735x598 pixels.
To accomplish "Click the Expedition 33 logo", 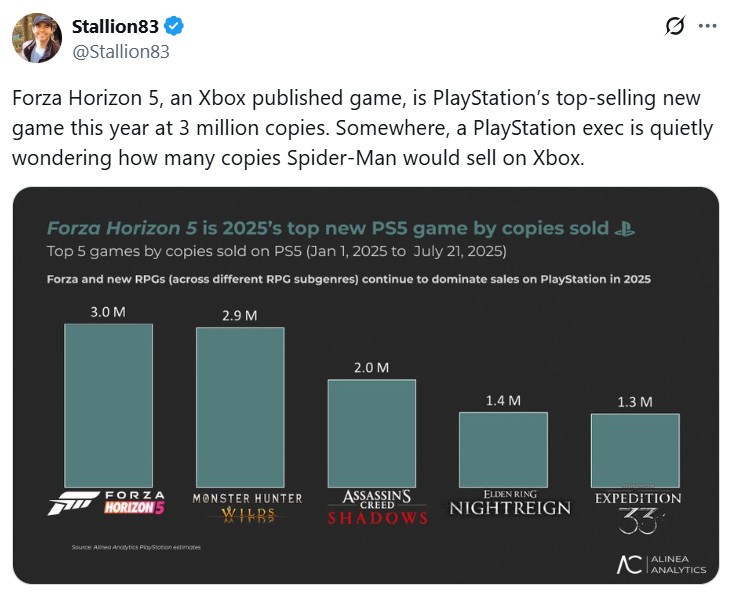I will click(637, 508).
